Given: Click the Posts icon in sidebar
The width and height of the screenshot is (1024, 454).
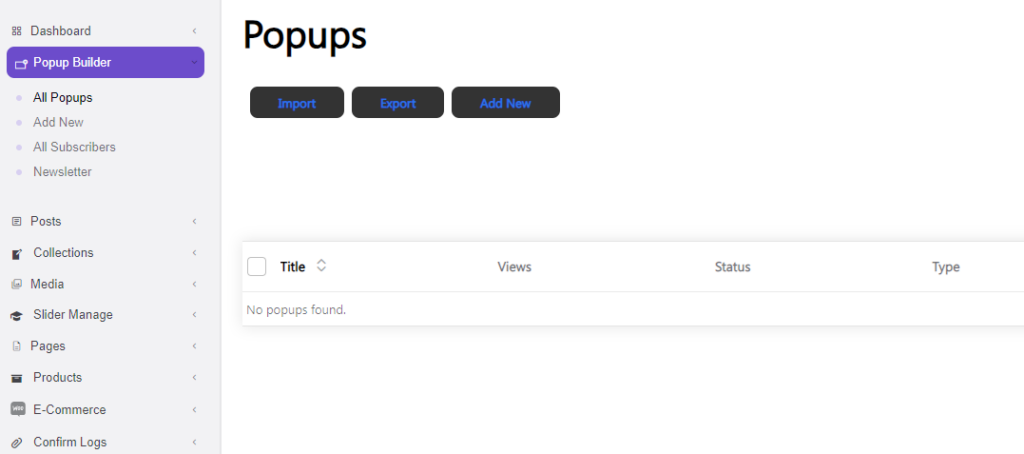Looking at the screenshot, I should 16,221.
